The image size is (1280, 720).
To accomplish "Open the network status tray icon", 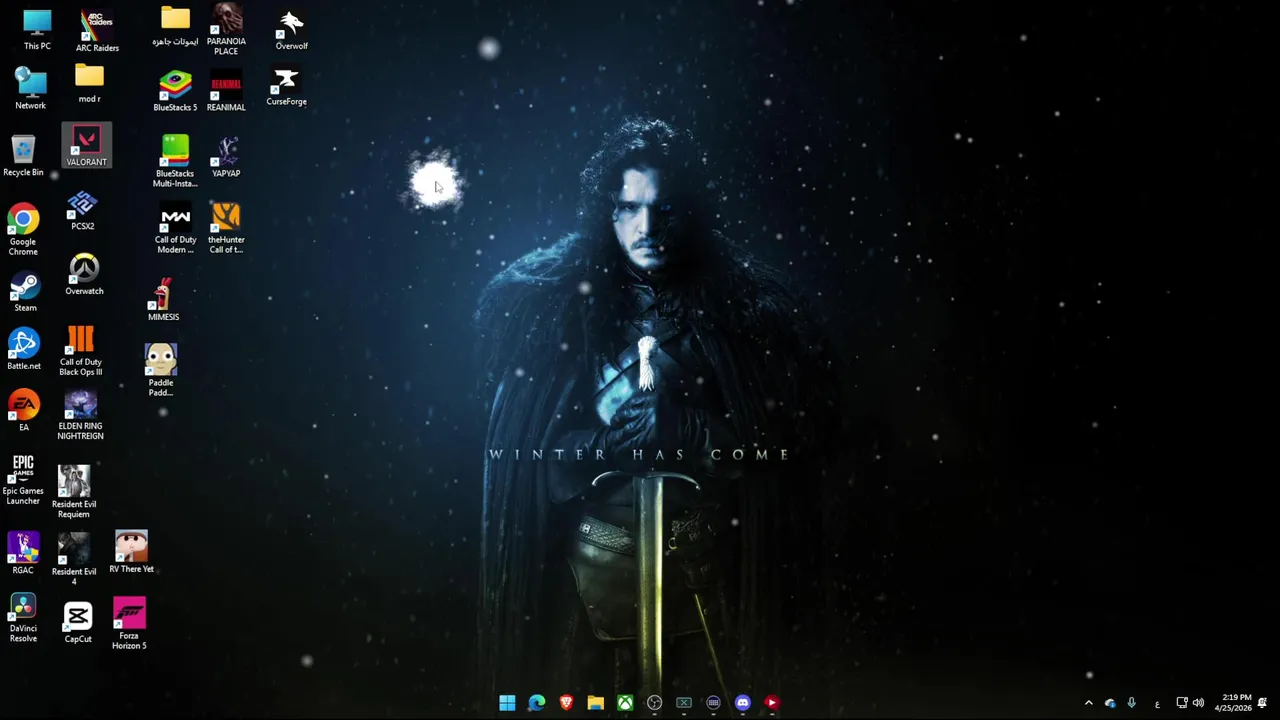I will (x=1181, y=703).
